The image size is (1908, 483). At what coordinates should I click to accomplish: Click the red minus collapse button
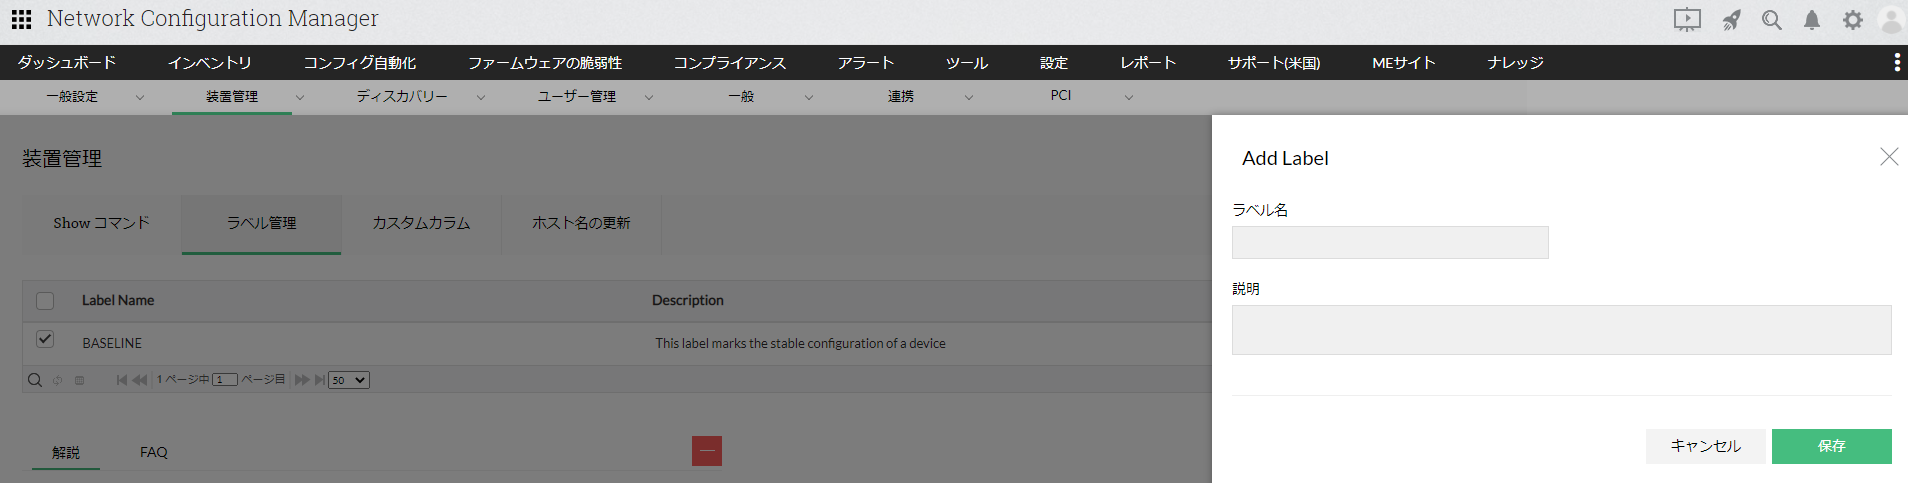707,451
